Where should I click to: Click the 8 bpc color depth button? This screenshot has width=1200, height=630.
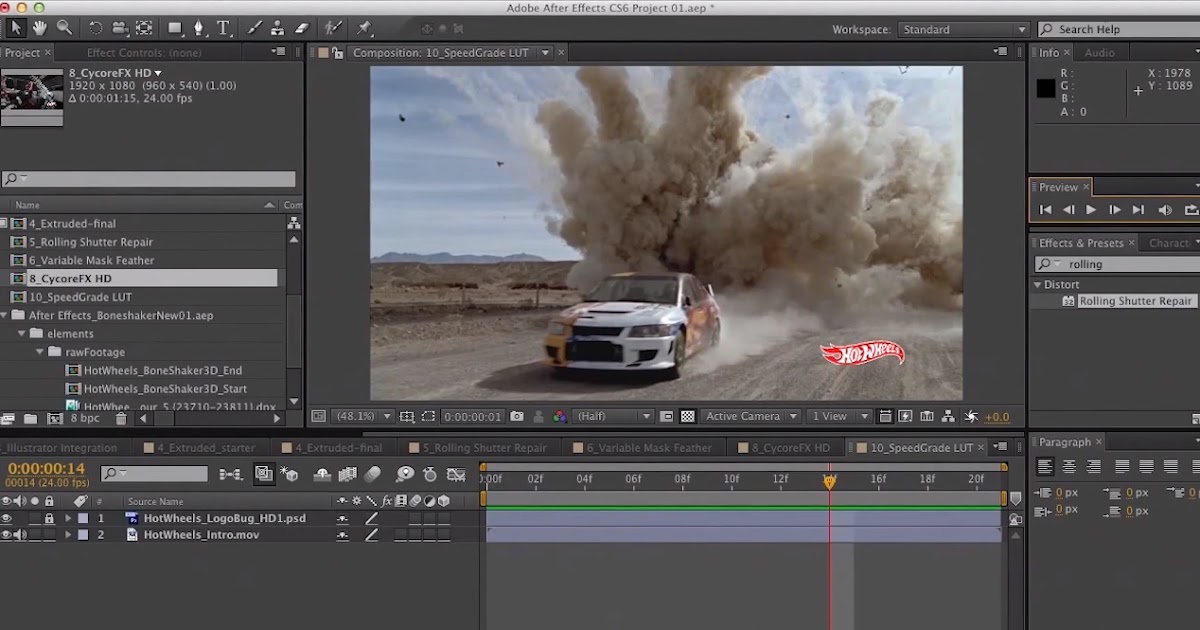click(x=85, y=418)
